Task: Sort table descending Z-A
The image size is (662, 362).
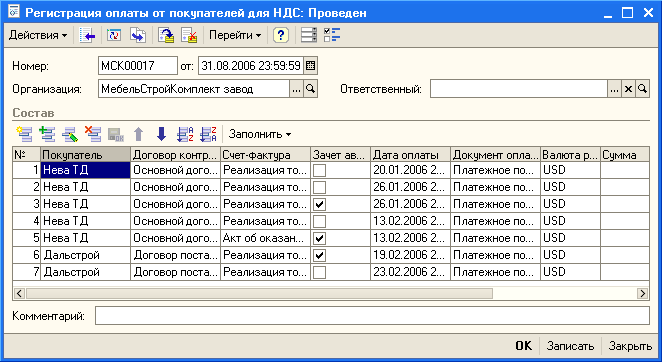Action: [208, 134]
